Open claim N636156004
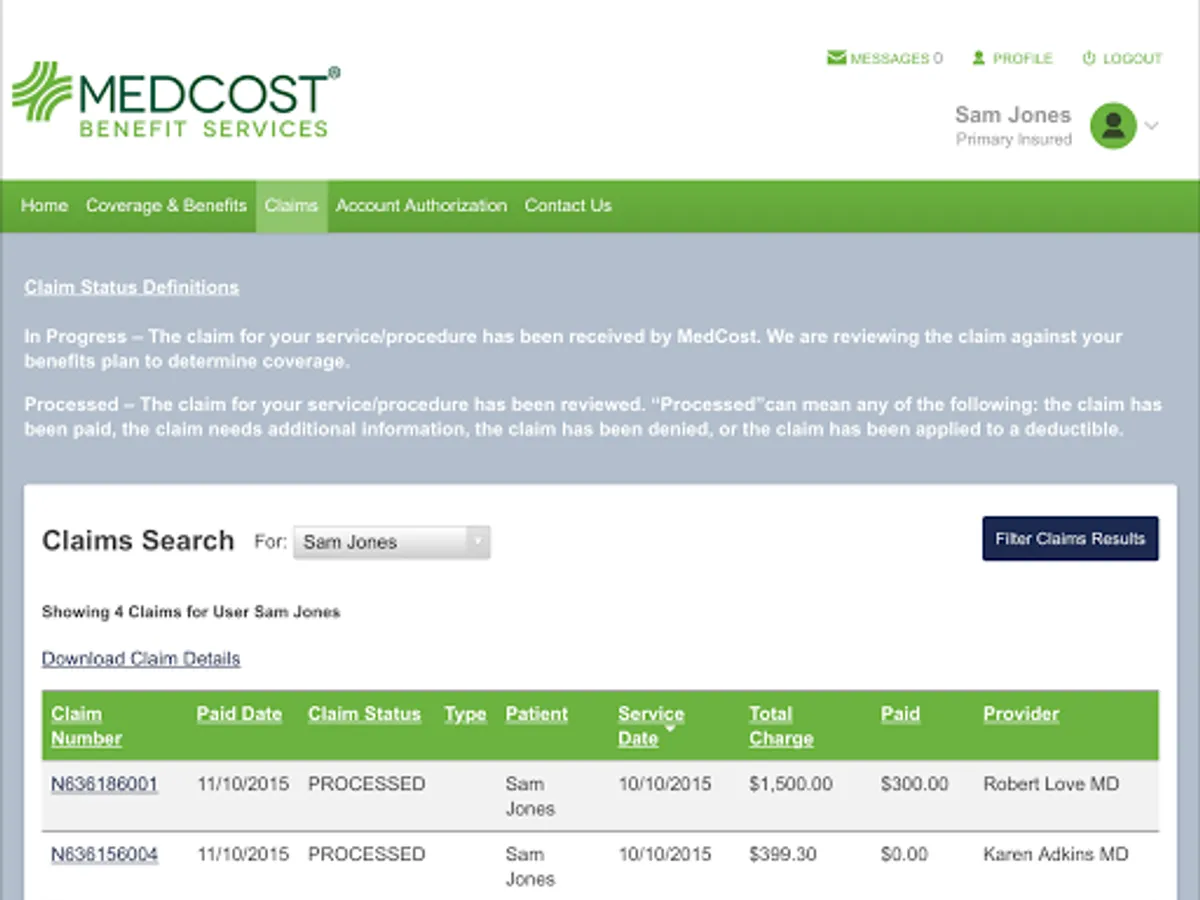 pos(104,854)
